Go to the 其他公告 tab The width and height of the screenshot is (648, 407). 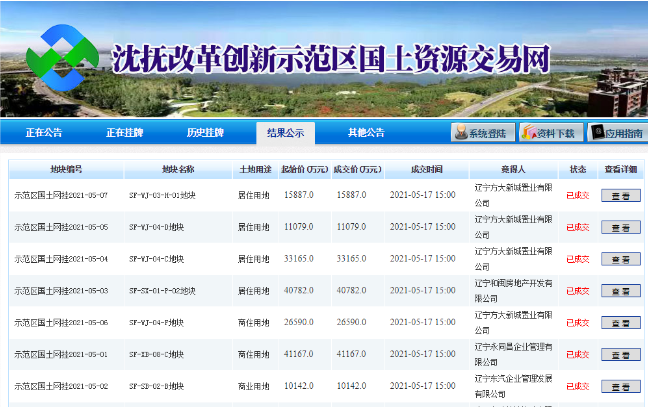[x=366, y=133]
